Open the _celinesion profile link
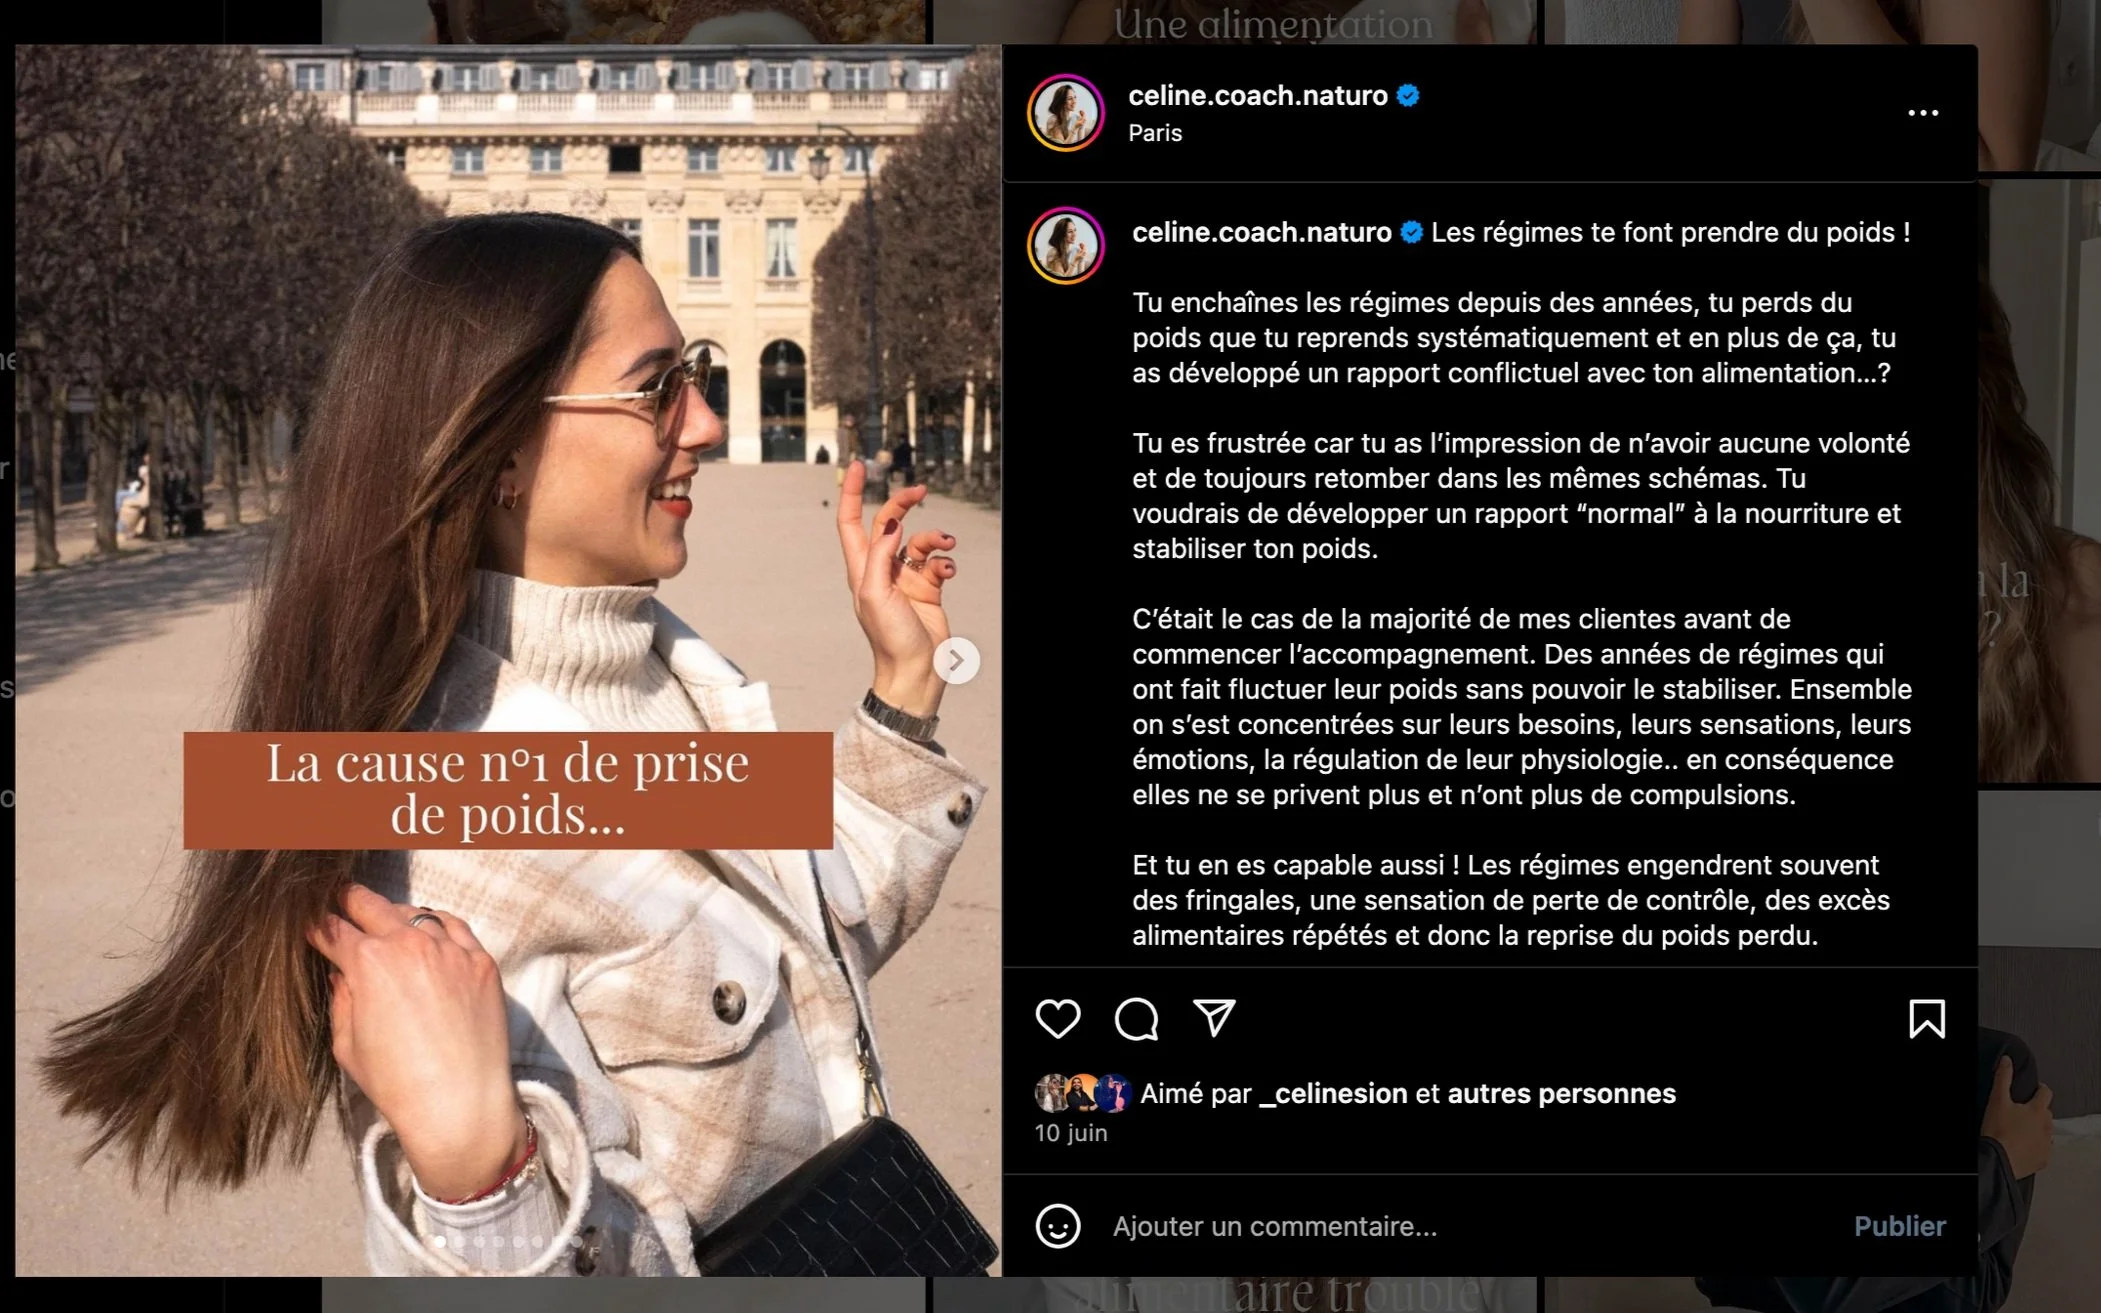This screenshot has height=1313, width=2101. (1333, 1093)
